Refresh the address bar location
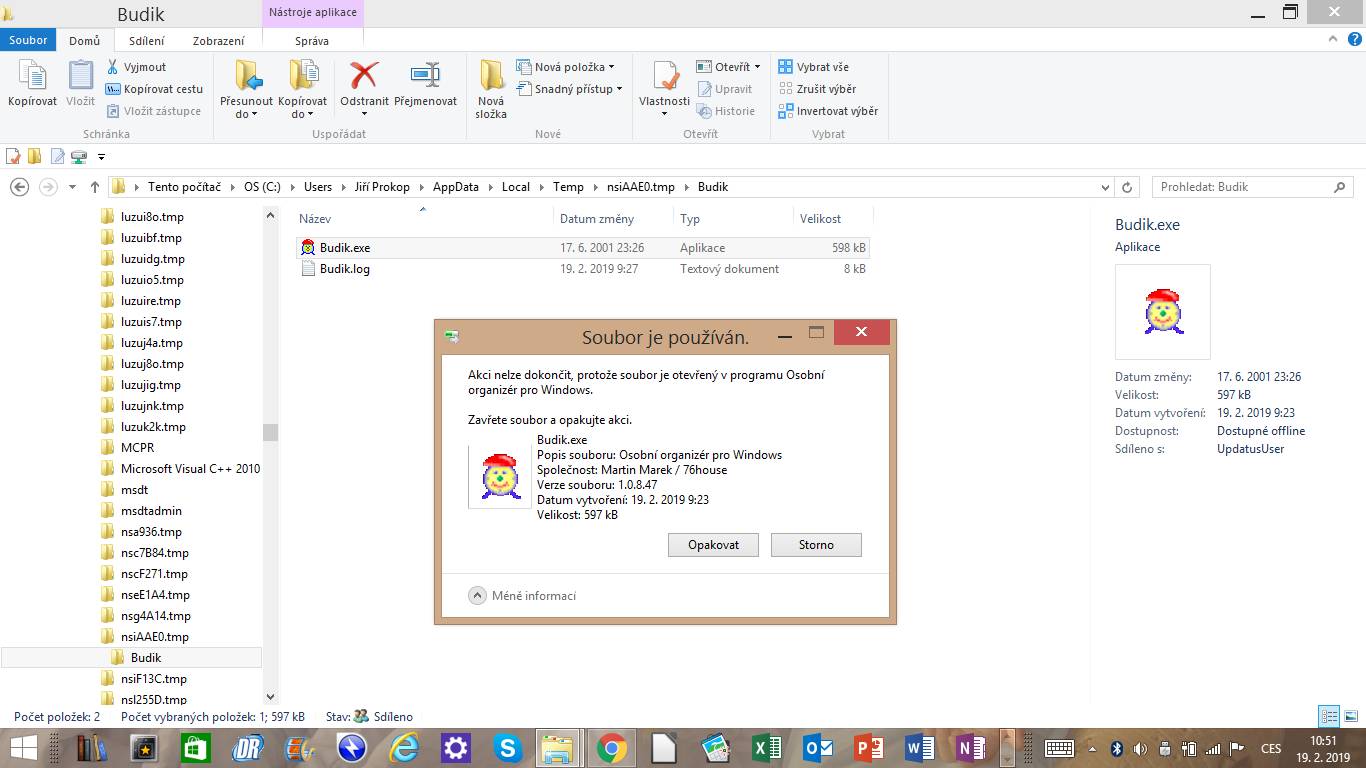 tap(1127, 187)
